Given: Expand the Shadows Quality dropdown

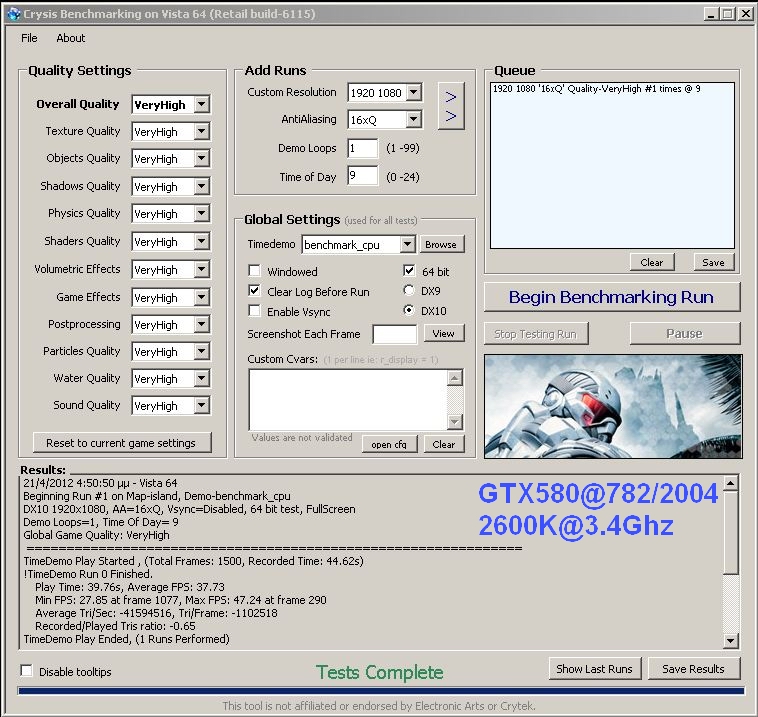Looking at the screenshot, I should [x=202, y=186].
